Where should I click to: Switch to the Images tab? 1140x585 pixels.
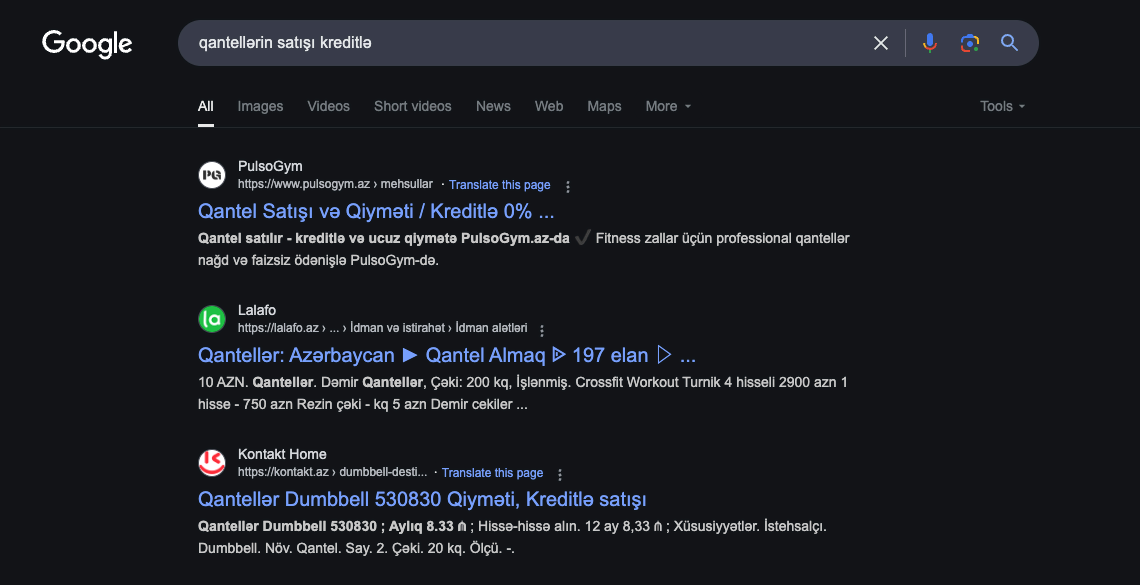click(x=260, y=106)
